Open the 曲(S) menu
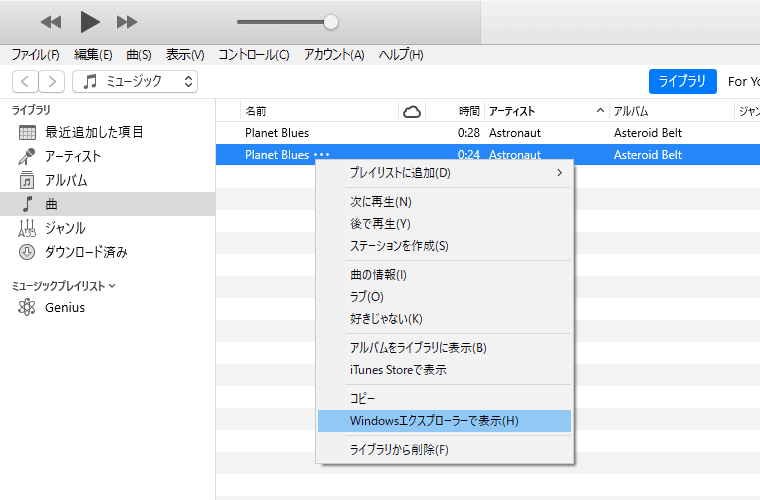Image resolution: width=760 pixels, height=500 pixels. 139,55
